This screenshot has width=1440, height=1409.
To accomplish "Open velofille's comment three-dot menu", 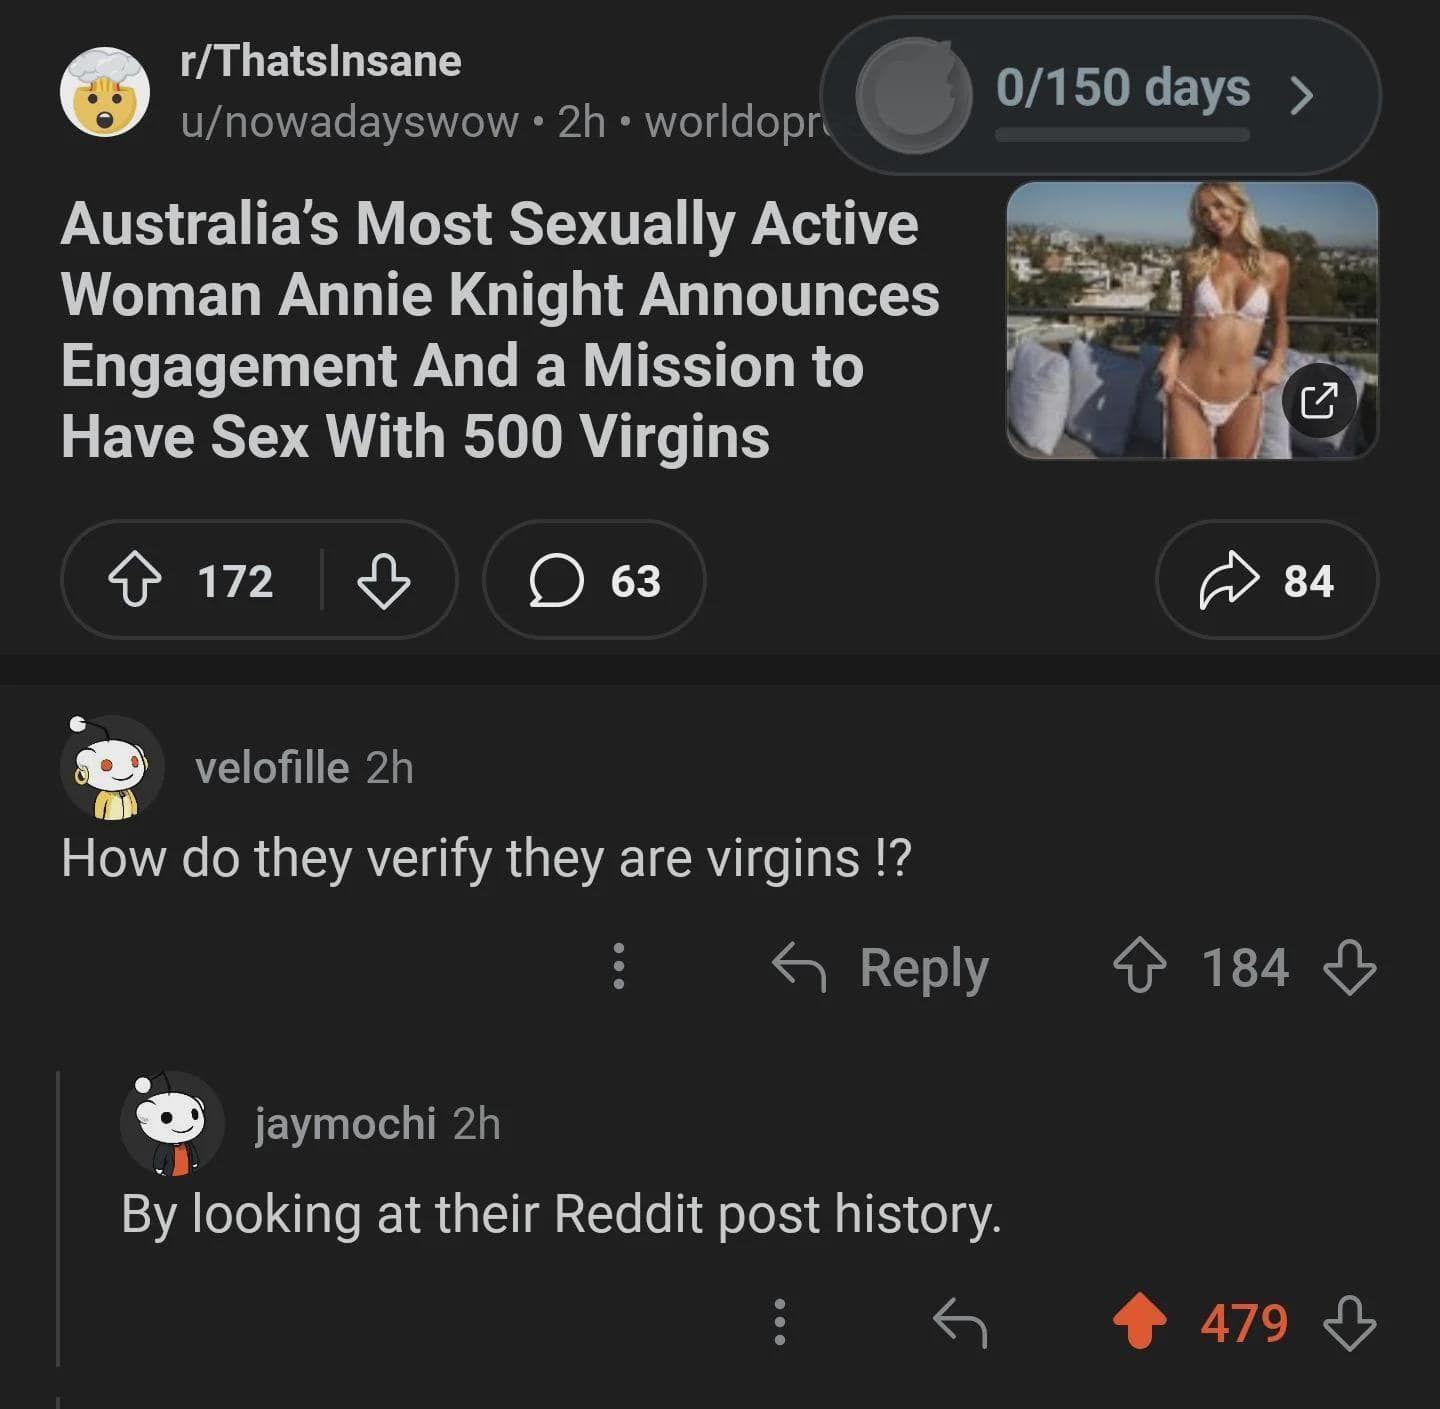I will tap(619, 967).
